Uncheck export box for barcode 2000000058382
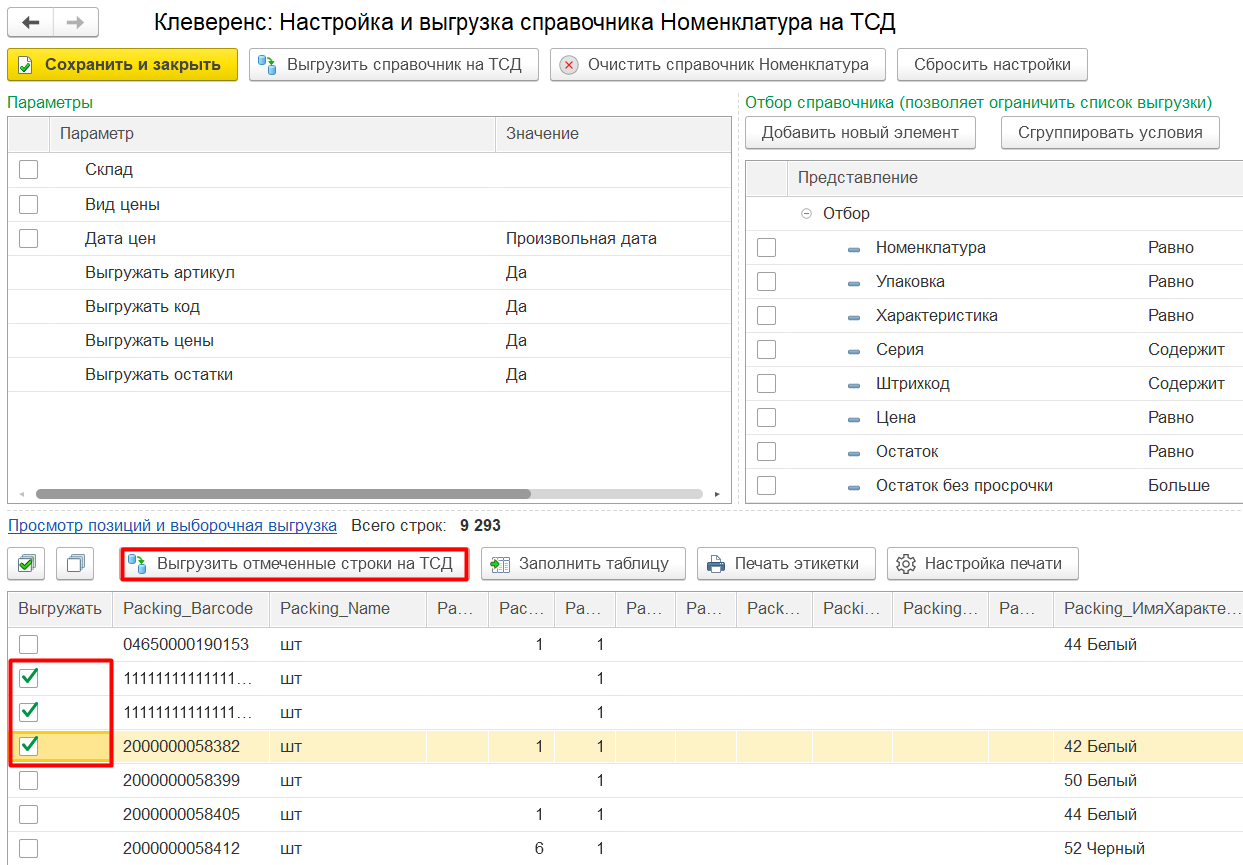 click(x=28, y=746)
